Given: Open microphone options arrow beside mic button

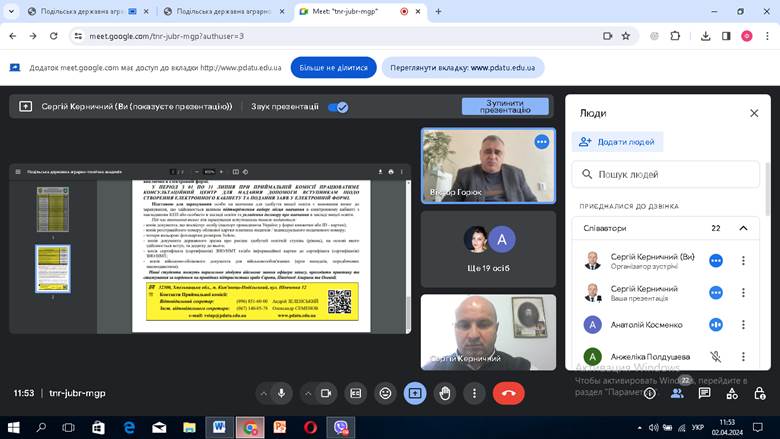Looking at the screenshot, I should [264, 393].
